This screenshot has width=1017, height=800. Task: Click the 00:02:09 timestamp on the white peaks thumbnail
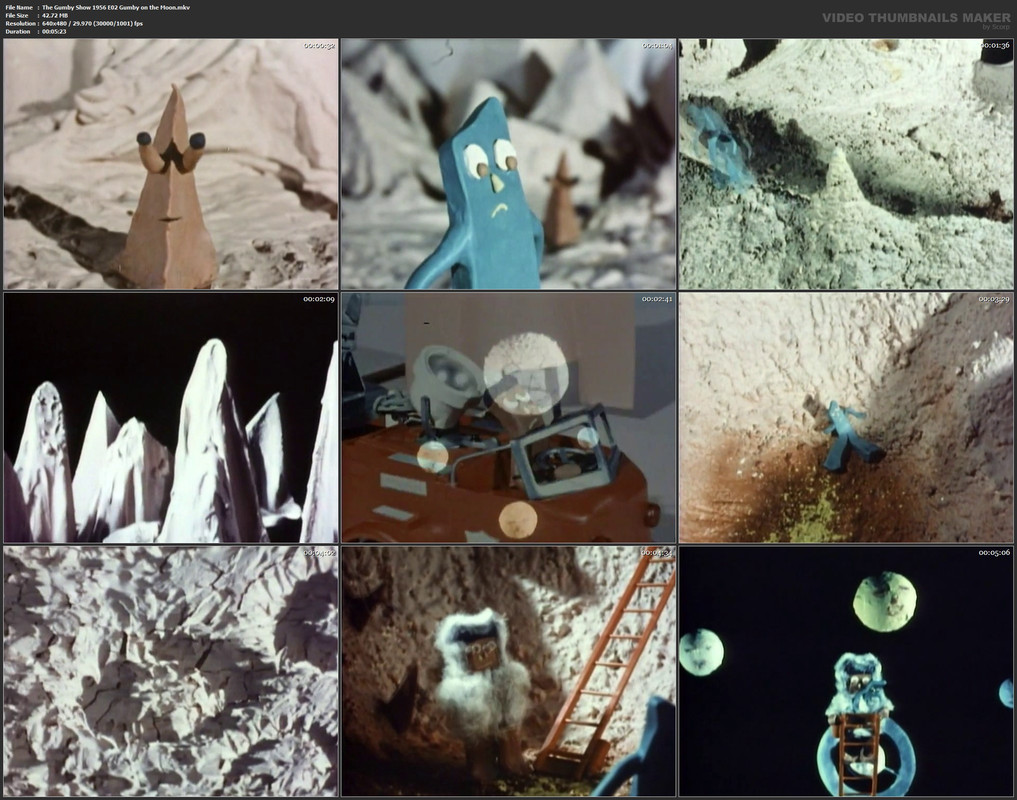[319, 299]
